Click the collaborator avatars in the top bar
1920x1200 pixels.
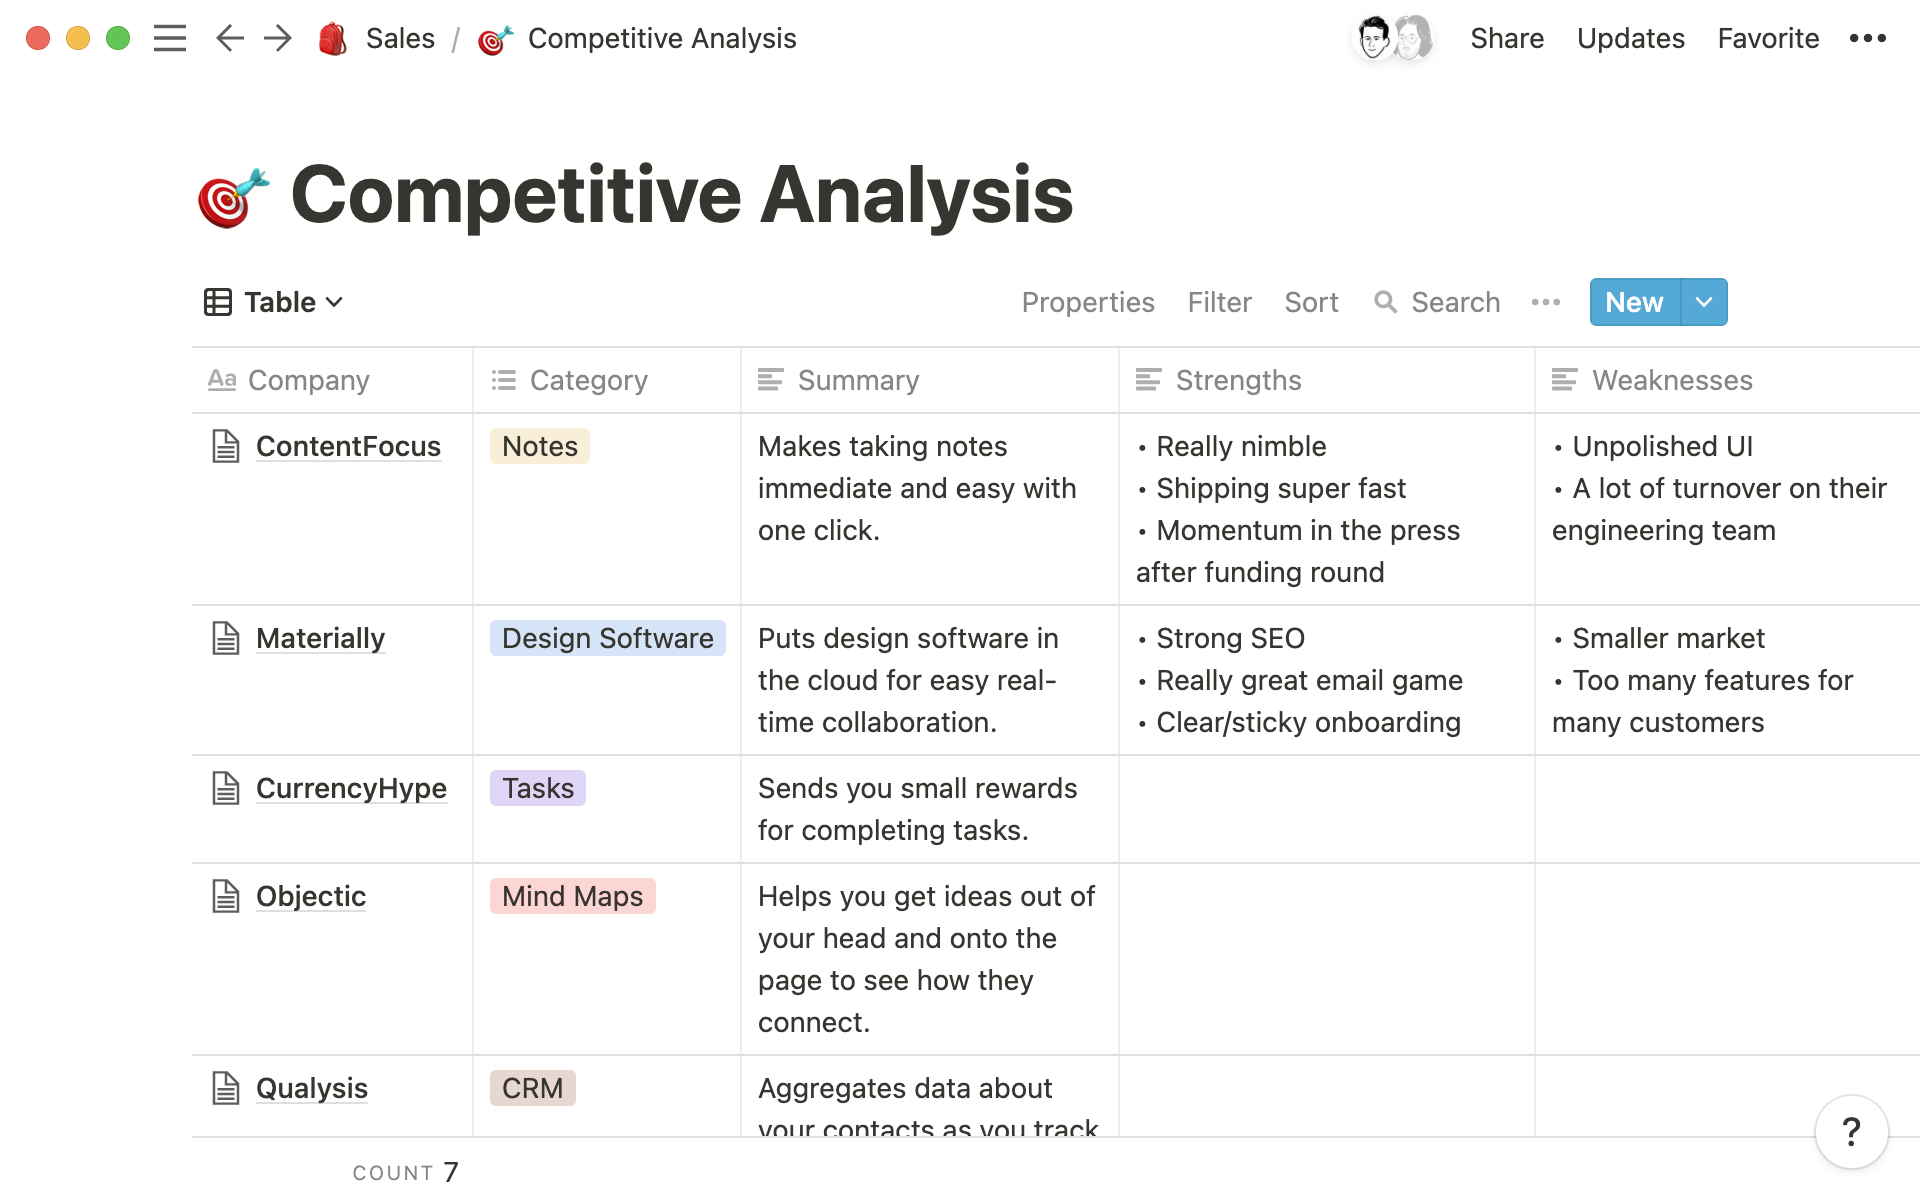point(1393,39)
